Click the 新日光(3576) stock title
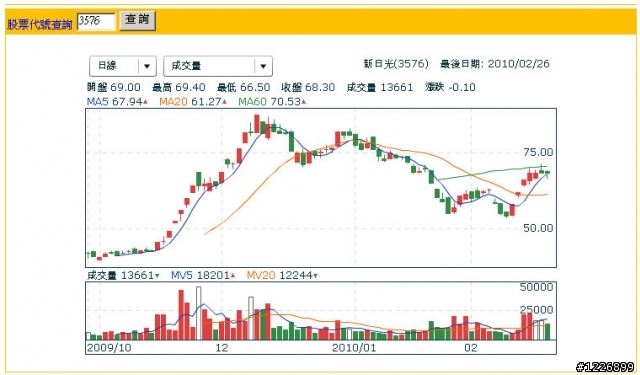 point(396,64)
